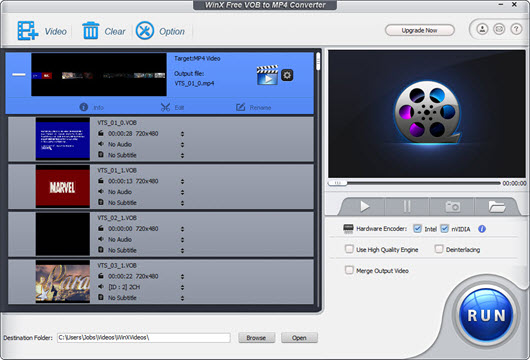Add a video with the Video button
The width and height of the screenshot is (530, 360).
pyautogui.click(x=42, y=31)
